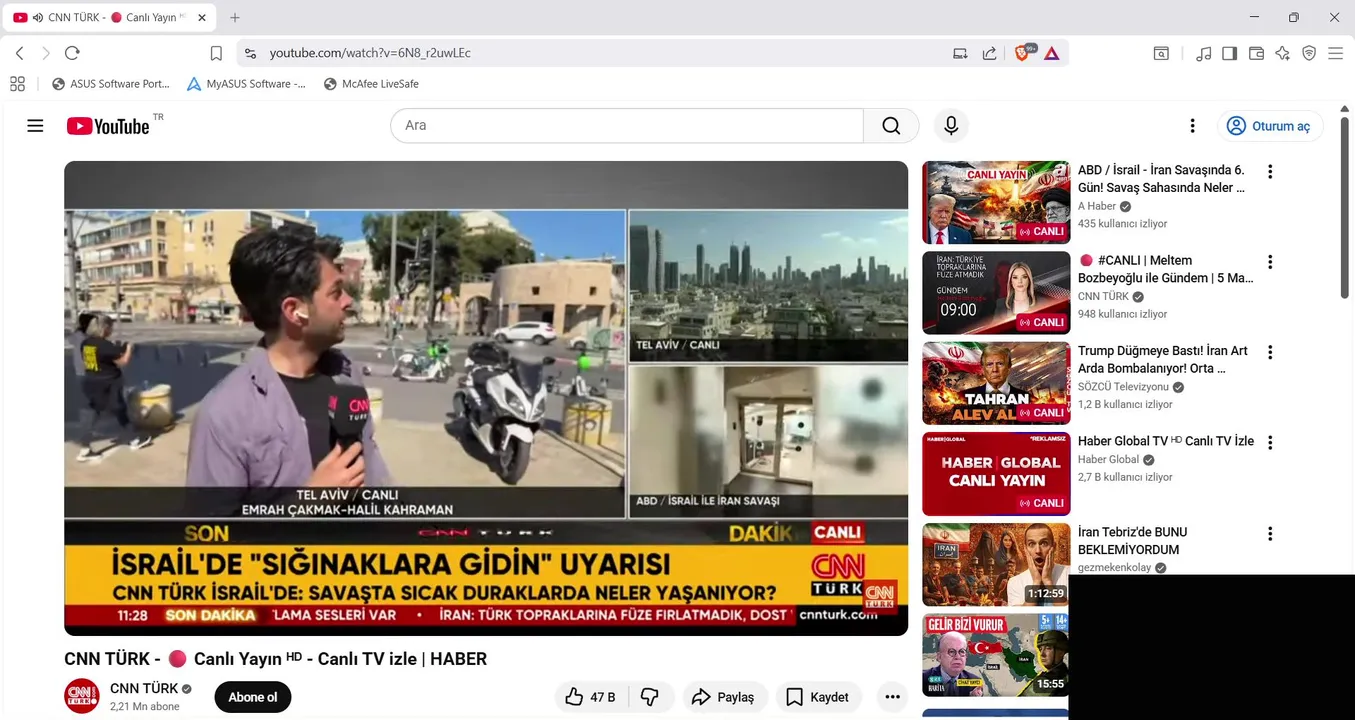Screen dimensions: 1355x720
Task: Open Brave Rewards triangle icon
Action: [1051, 53]
